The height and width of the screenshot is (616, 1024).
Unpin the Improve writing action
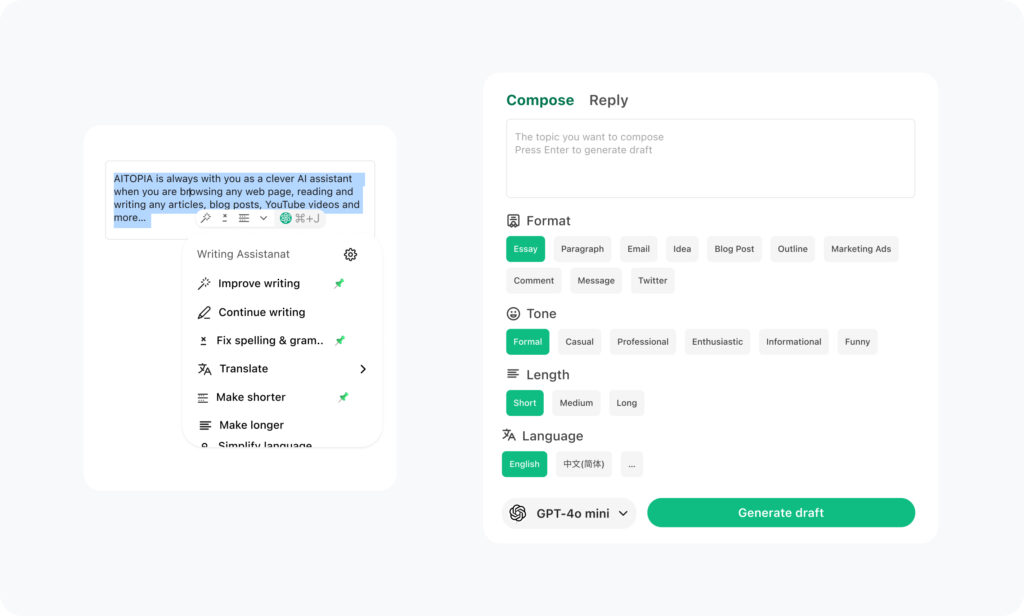(x=339, y=284)
